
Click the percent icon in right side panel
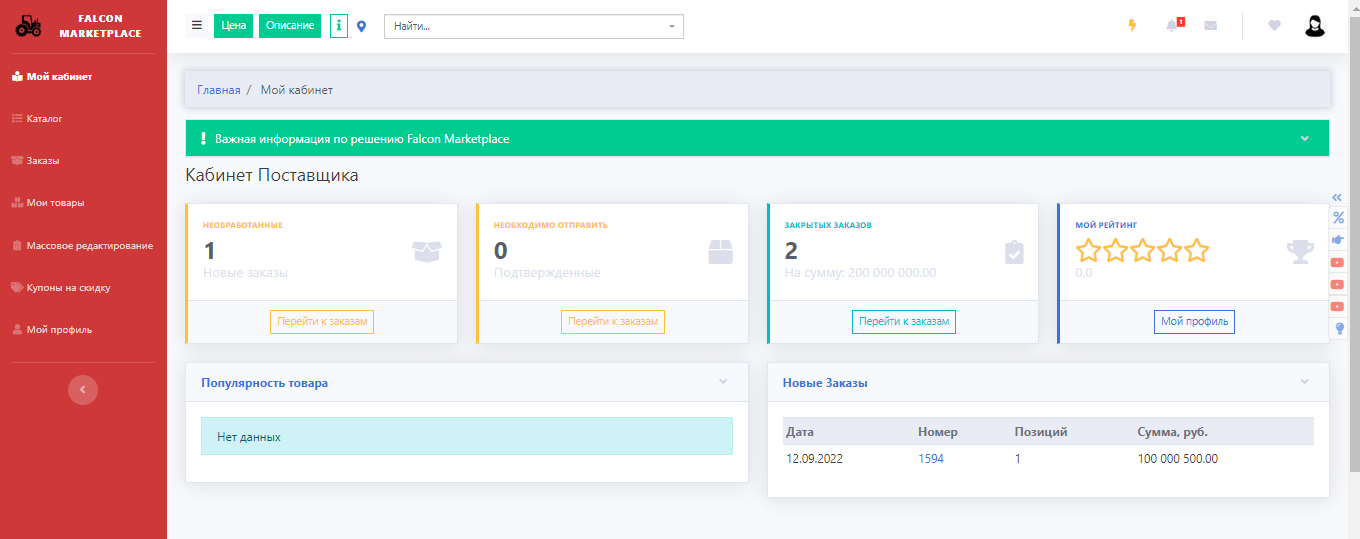pos(1339,218)
